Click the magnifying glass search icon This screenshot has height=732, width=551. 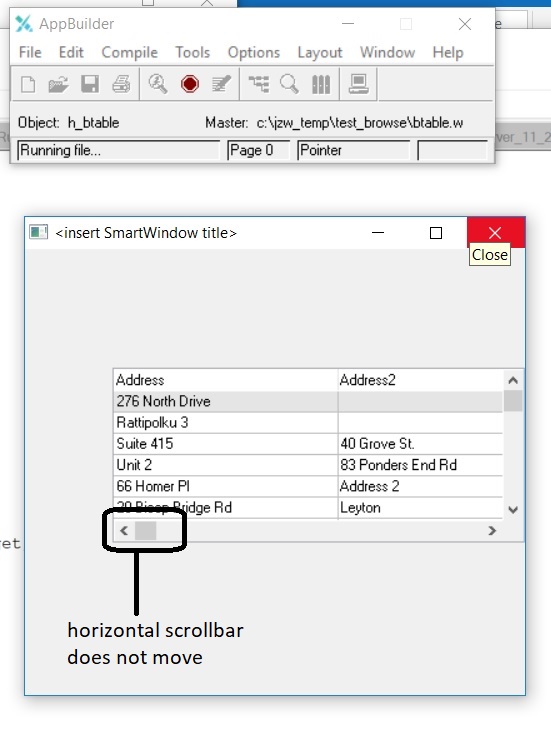tap(289, 84)
